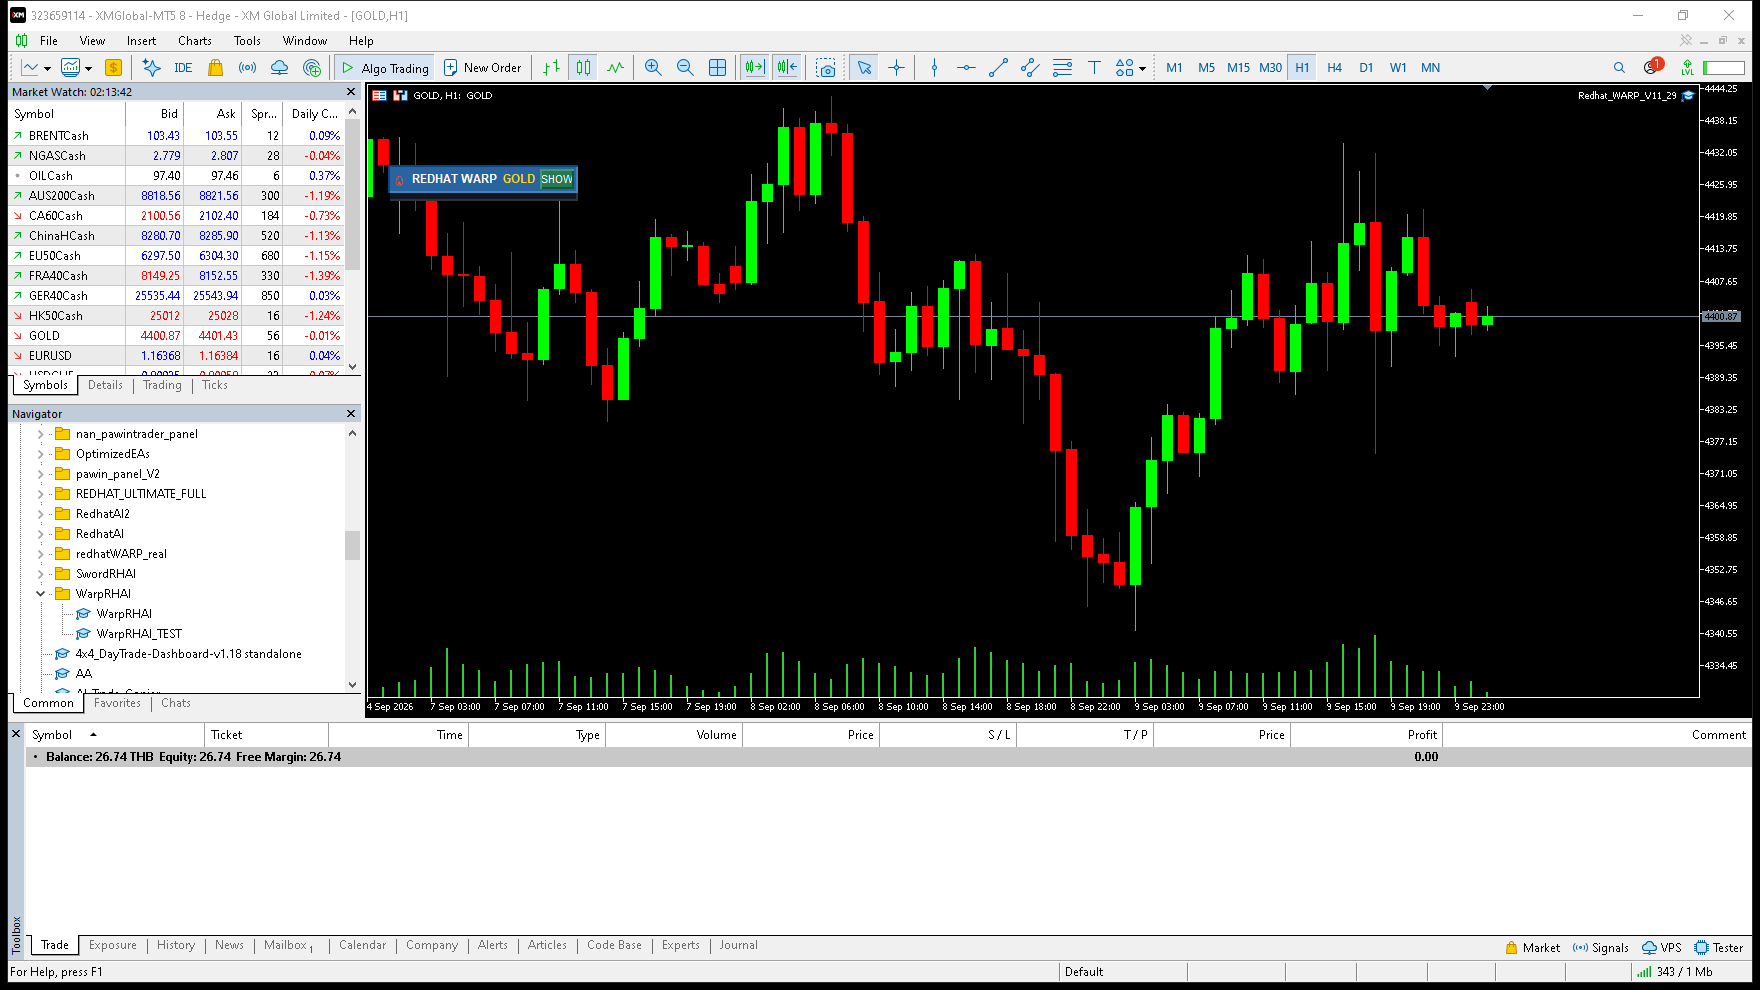Switch chart to candlesticks view
Screen dimensions: 1760x990
pyautogui.click(x=583, y=68)
